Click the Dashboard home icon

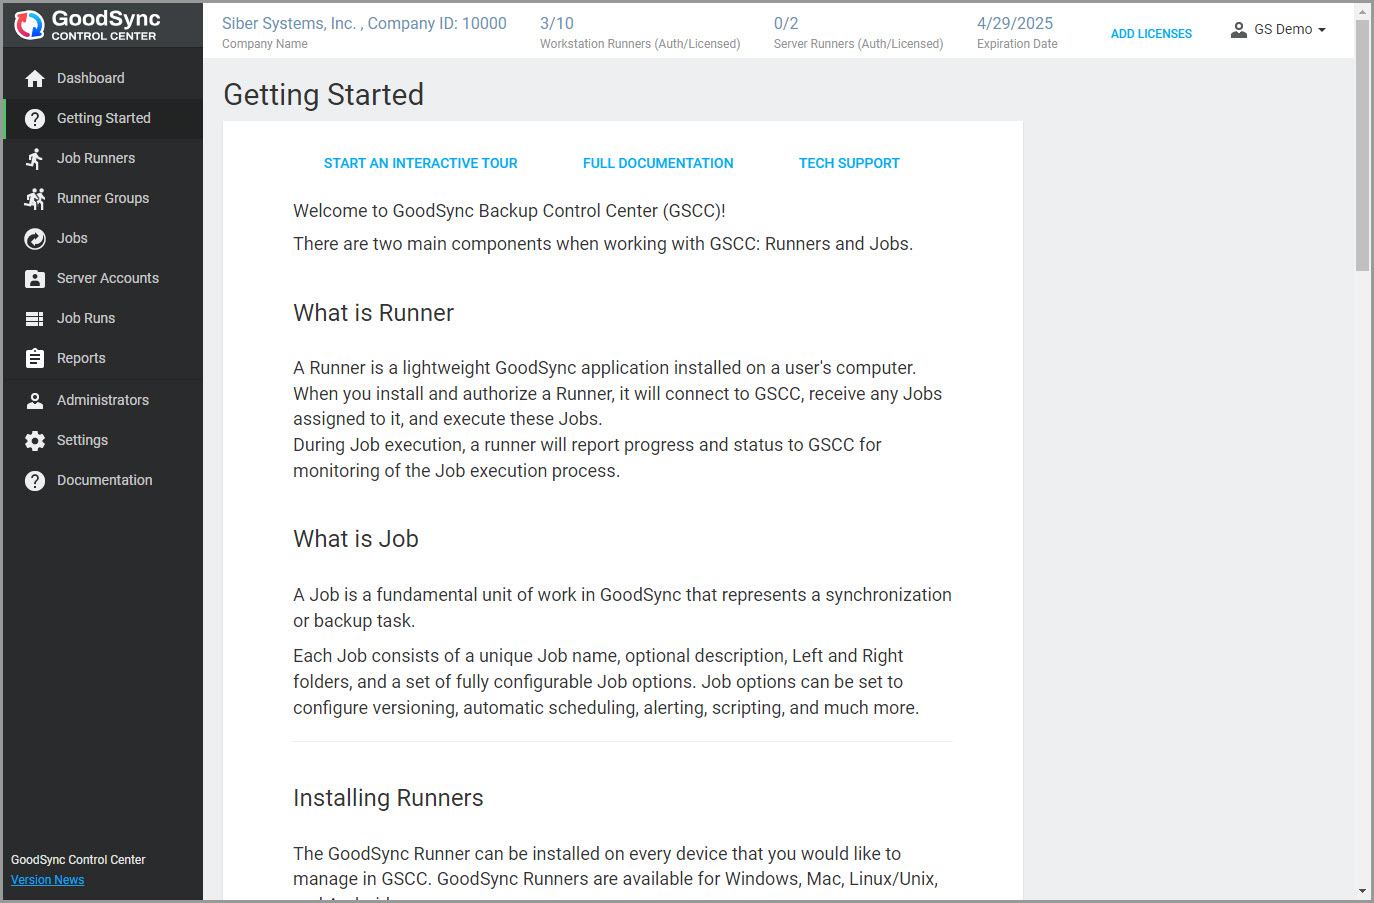click(35, 79)
